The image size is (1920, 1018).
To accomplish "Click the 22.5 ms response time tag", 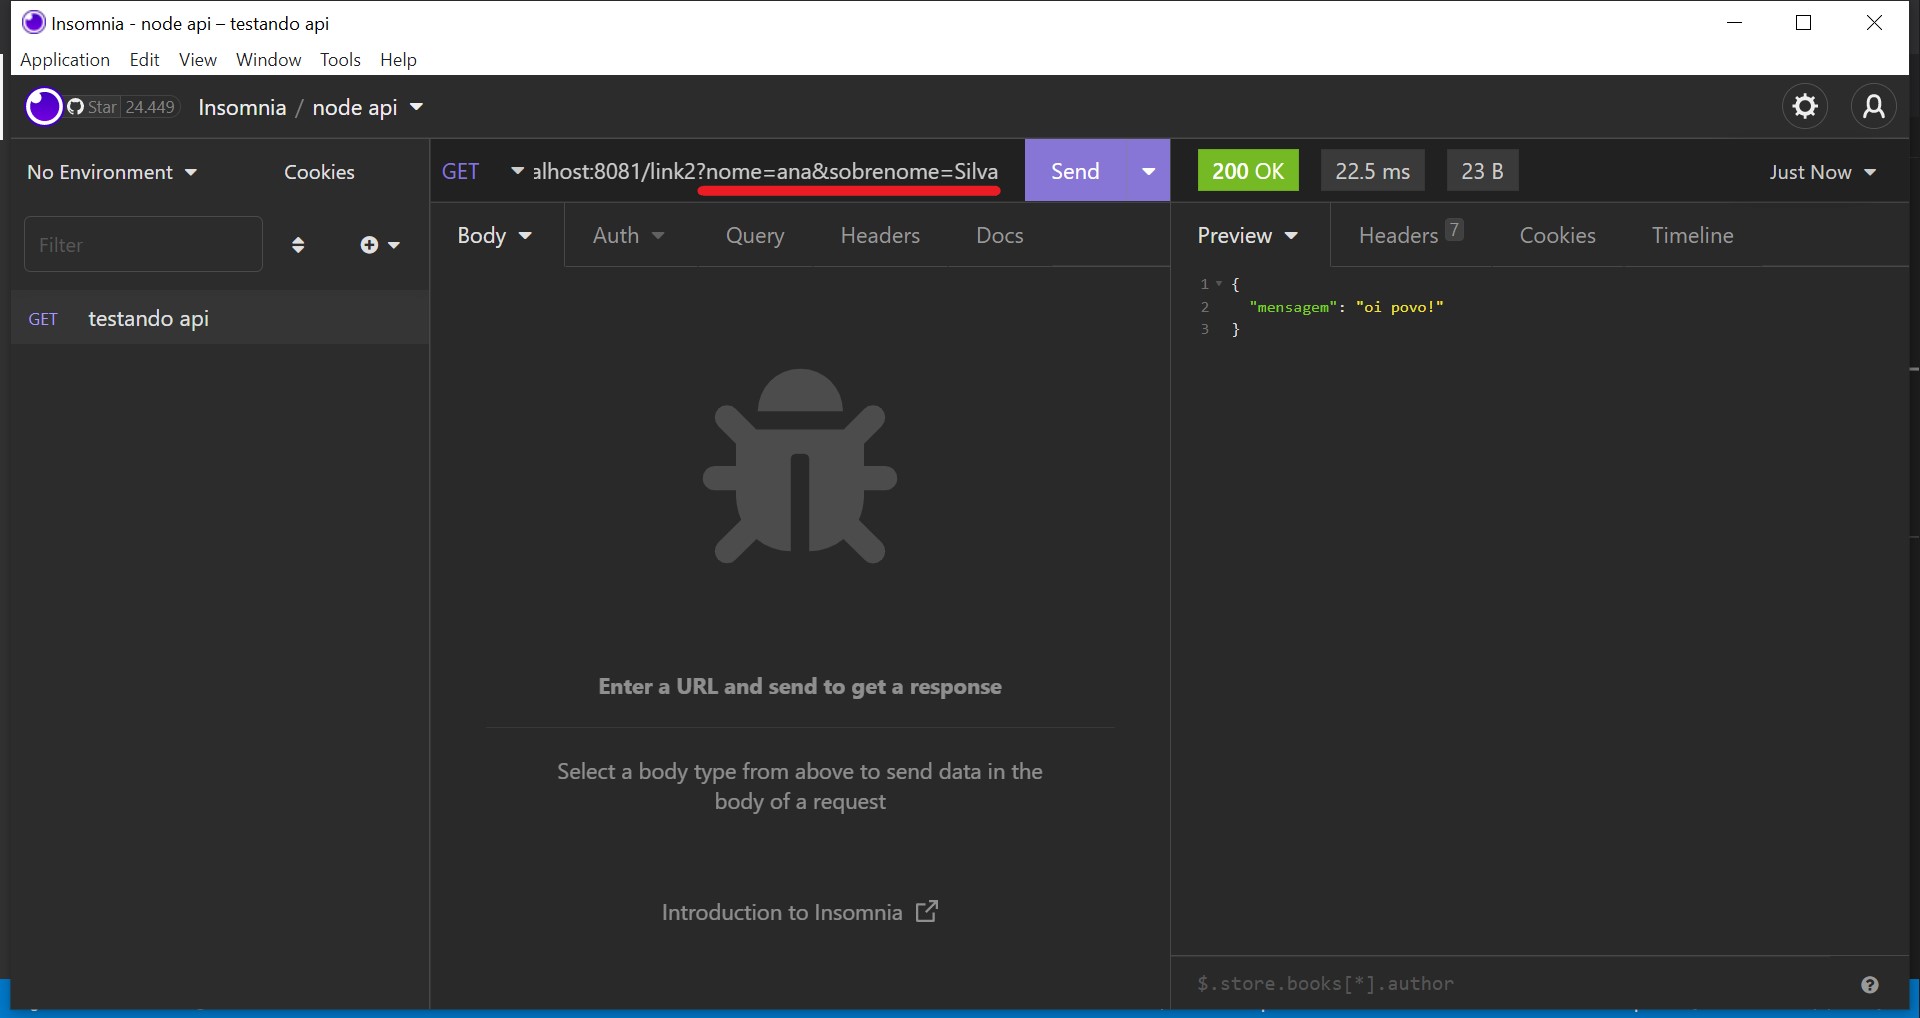I will [x=1372, y=171].
